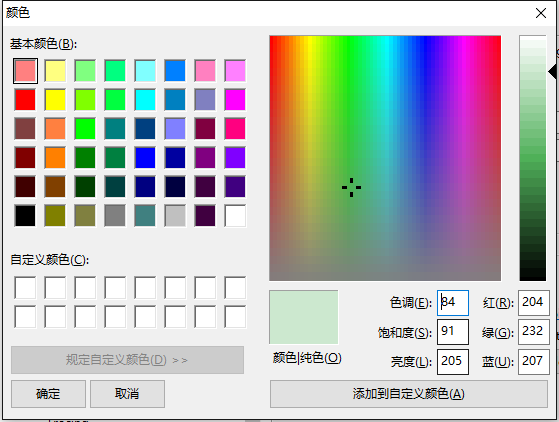Click the luminosity slider arrow marker
Screen dimensions: 559x422
pyautogui.click(x=552, y=72)
